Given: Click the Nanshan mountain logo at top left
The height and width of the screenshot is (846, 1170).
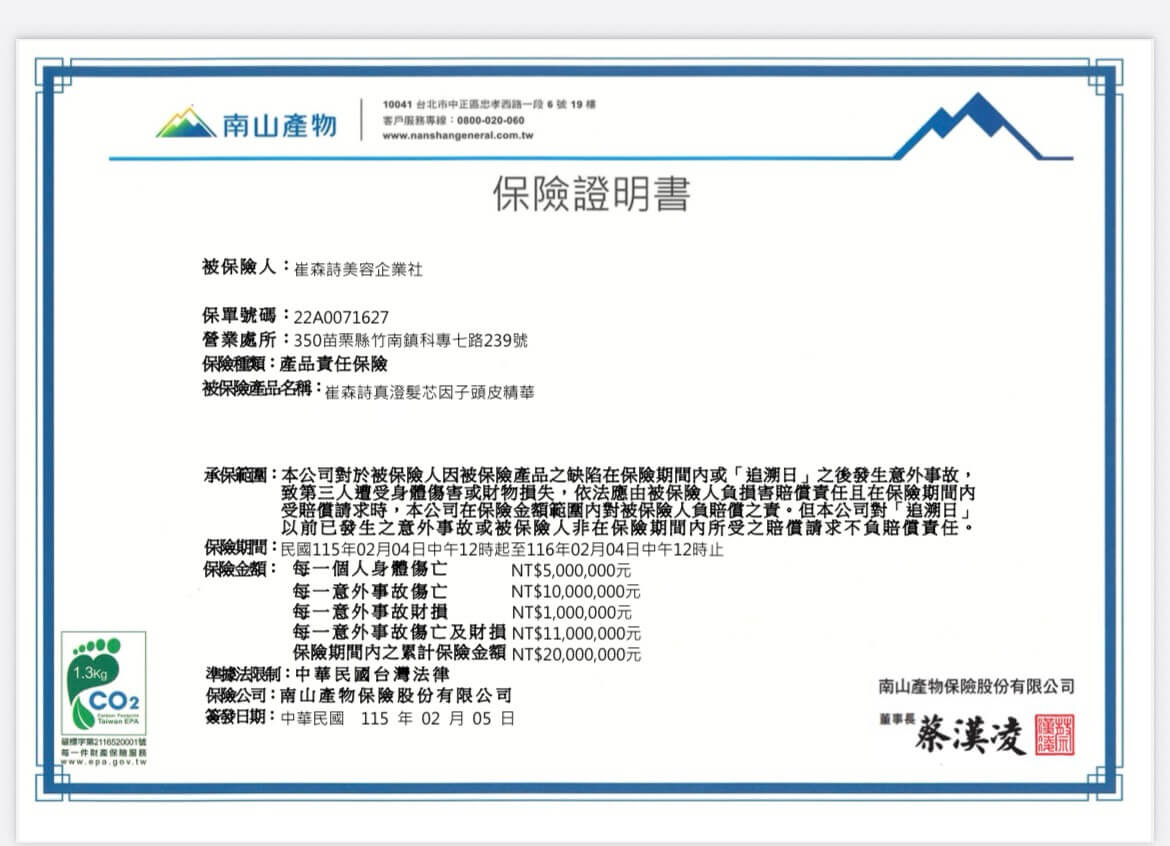Looking at the screenshot, I should [x=186, y=122].
